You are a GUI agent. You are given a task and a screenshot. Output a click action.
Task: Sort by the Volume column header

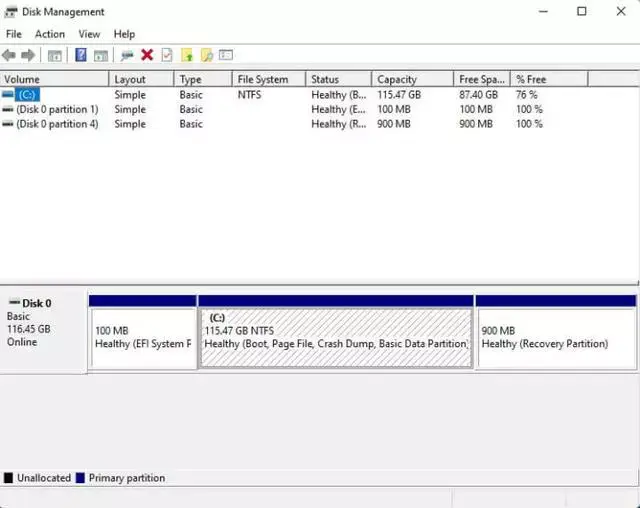(54, 79)
